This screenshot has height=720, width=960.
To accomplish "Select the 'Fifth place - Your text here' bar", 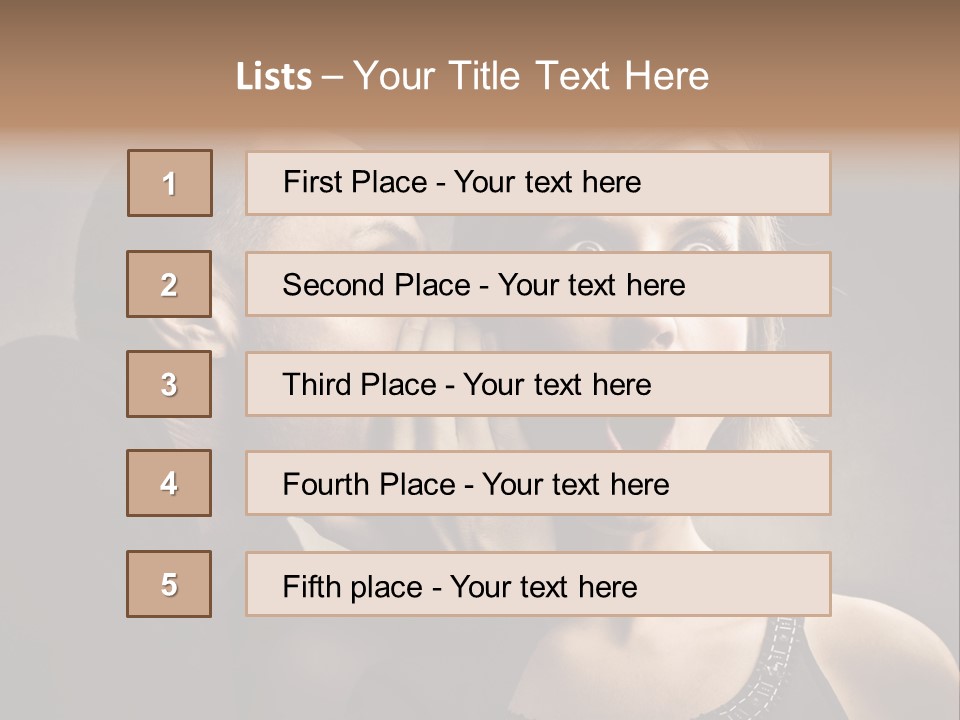I will 538,585.
